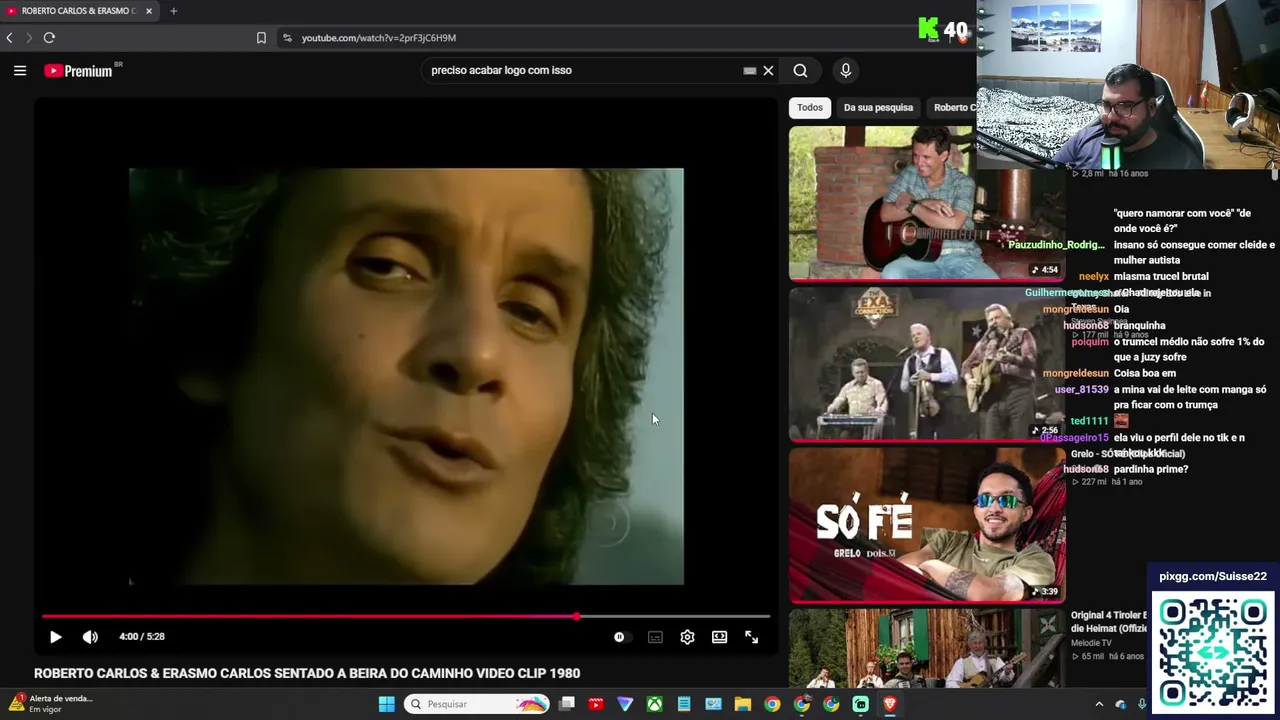Reload the YouTube page
Screen dimensions: 1280x720
coord(49,38)
